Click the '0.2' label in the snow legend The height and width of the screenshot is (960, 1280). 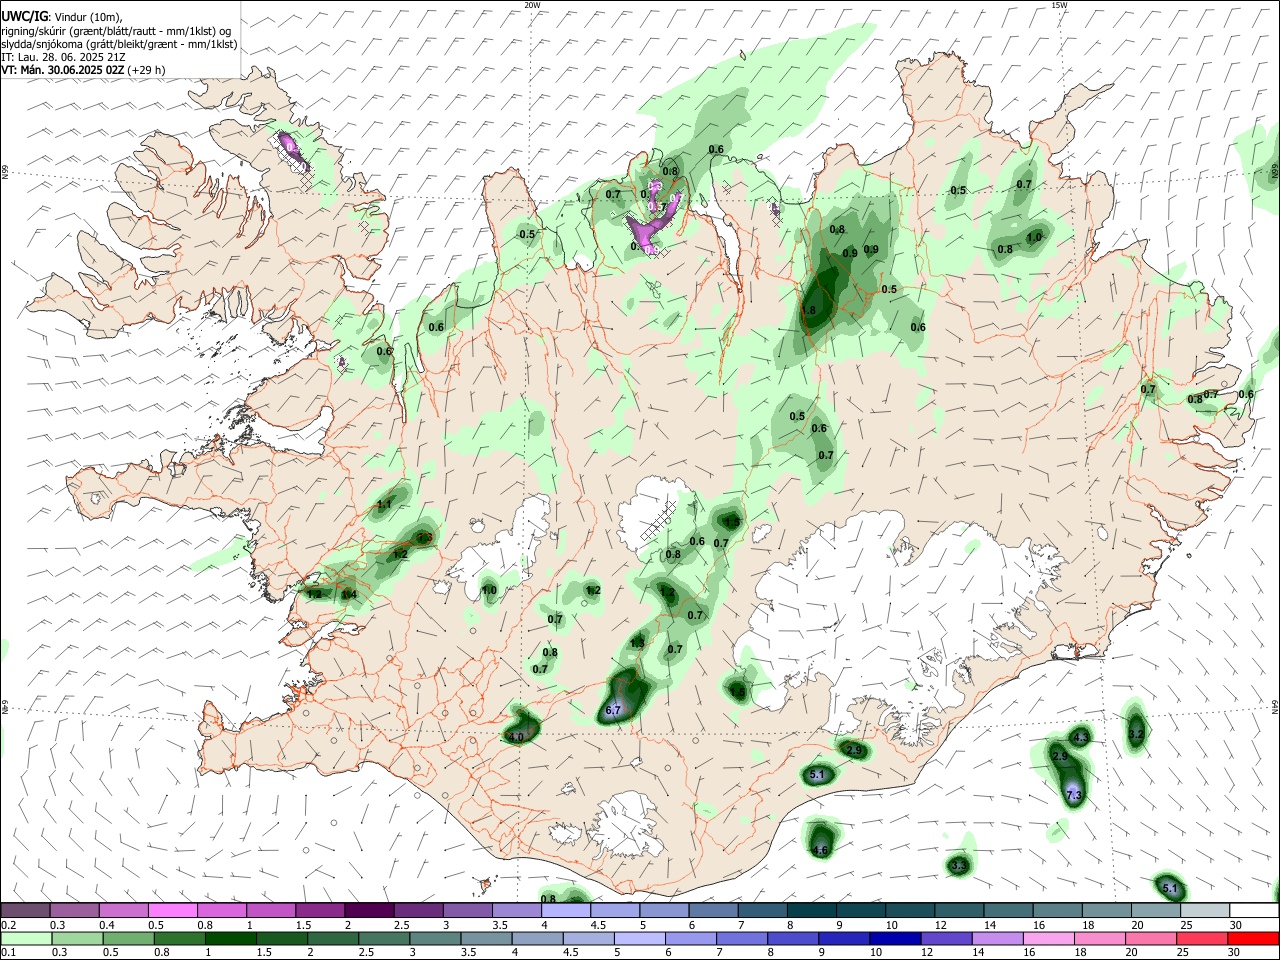click(9, 925)
